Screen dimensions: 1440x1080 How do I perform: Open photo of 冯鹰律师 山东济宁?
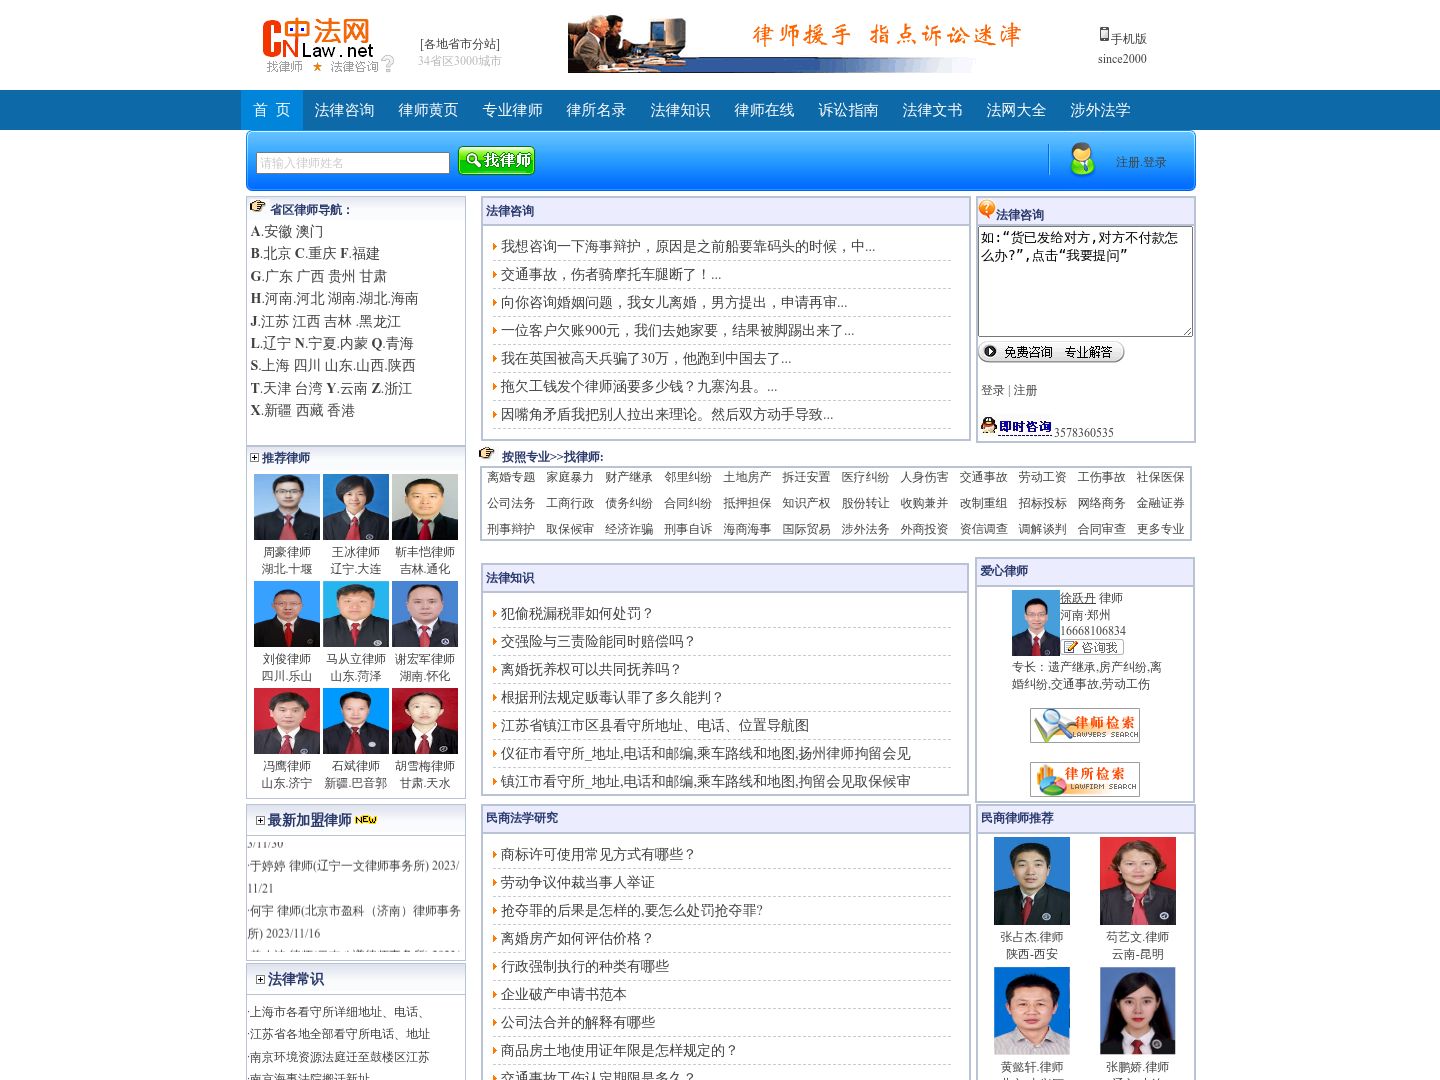pyautogui.click(x=287, y=721)
